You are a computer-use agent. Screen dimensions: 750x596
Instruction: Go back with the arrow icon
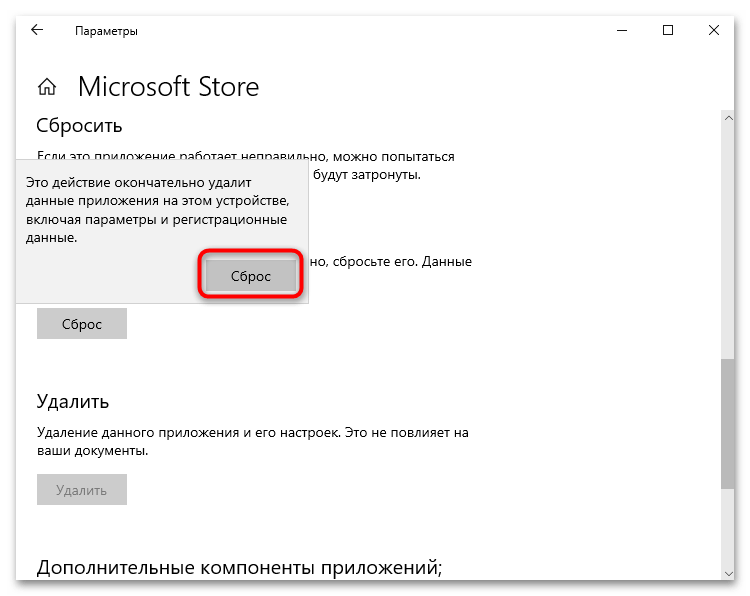point(37,30)
